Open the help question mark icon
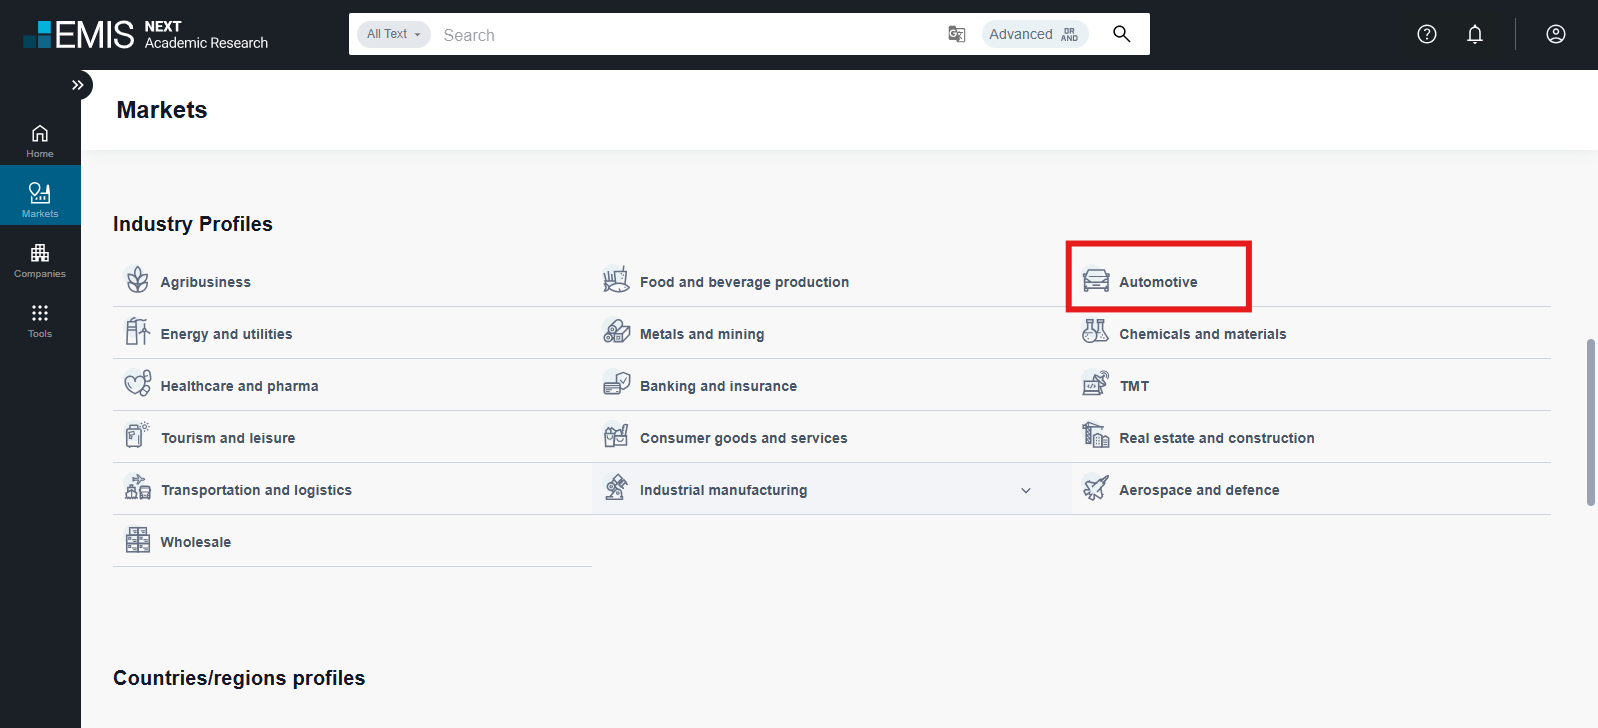Image resolution: width=1598 pixels, height=728 pixels. pos(1426,34)
